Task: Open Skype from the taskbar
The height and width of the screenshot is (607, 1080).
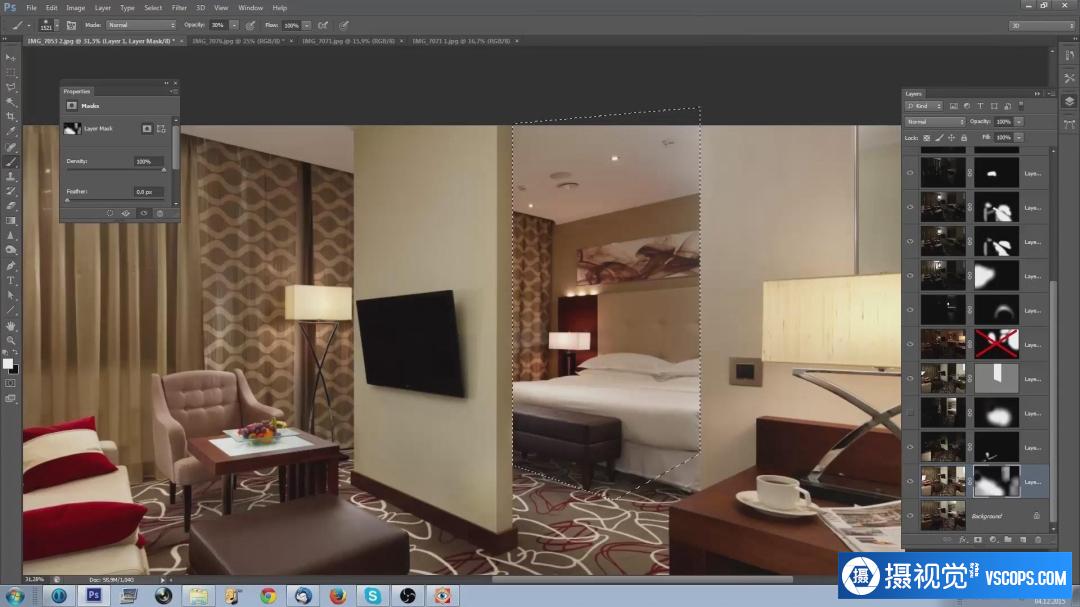Action: pyautogui.click(x=373, y=595)
